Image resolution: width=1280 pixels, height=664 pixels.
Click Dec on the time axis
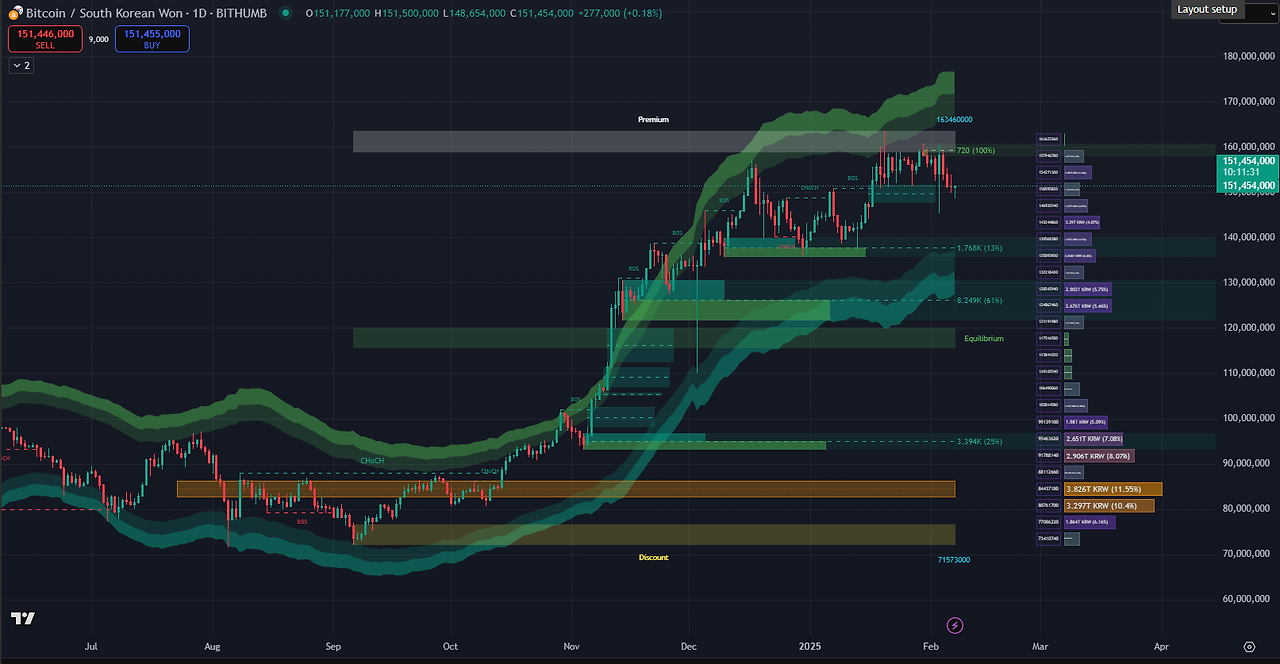click(x=688, y=648)
